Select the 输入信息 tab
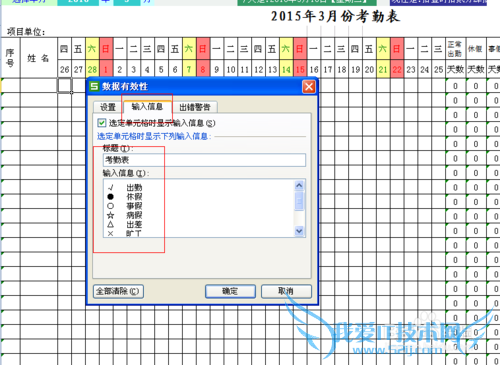Image resolution: width=500 pixels, height=365 pixels. click(x=147, y=106)
